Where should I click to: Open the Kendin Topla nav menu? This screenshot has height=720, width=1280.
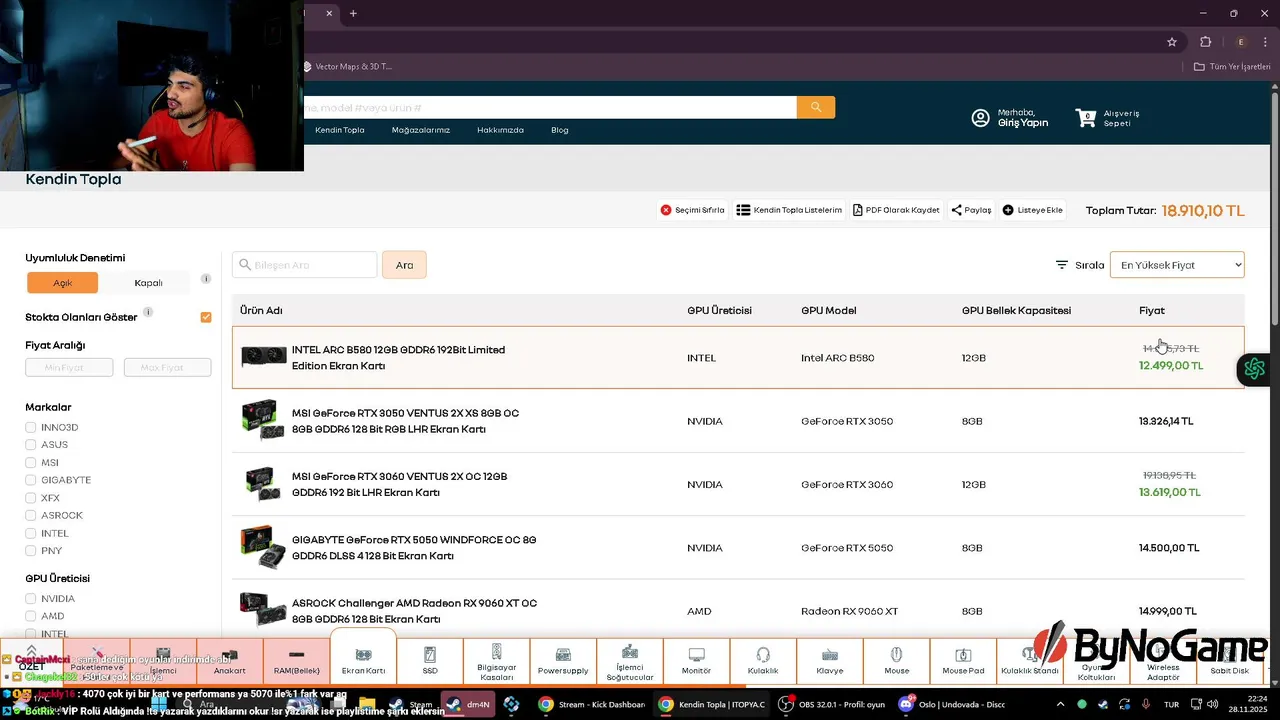(340, 130)
